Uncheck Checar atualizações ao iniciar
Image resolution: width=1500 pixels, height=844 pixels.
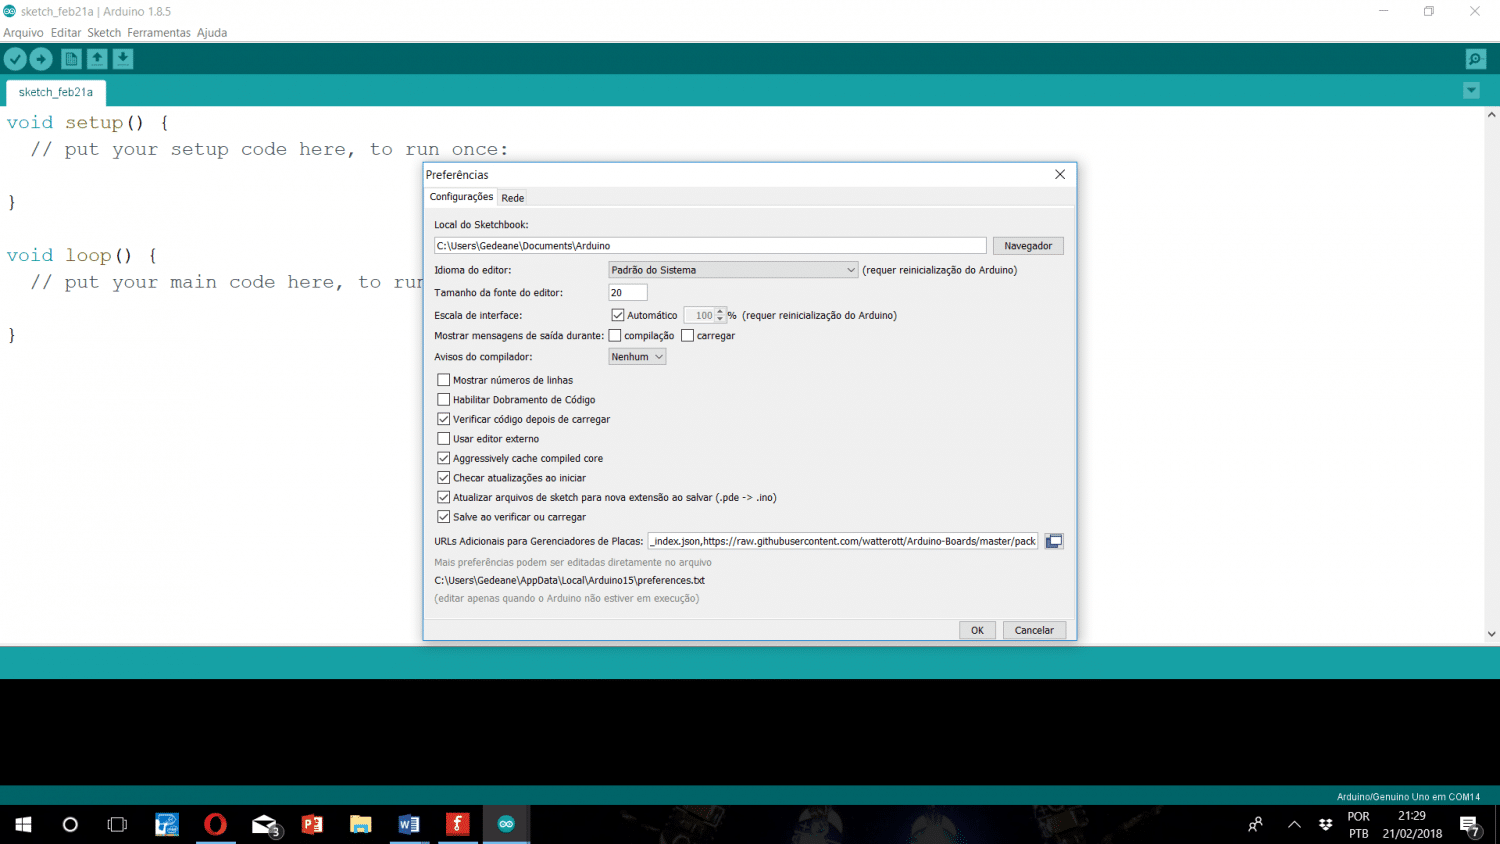pos(444,478)
